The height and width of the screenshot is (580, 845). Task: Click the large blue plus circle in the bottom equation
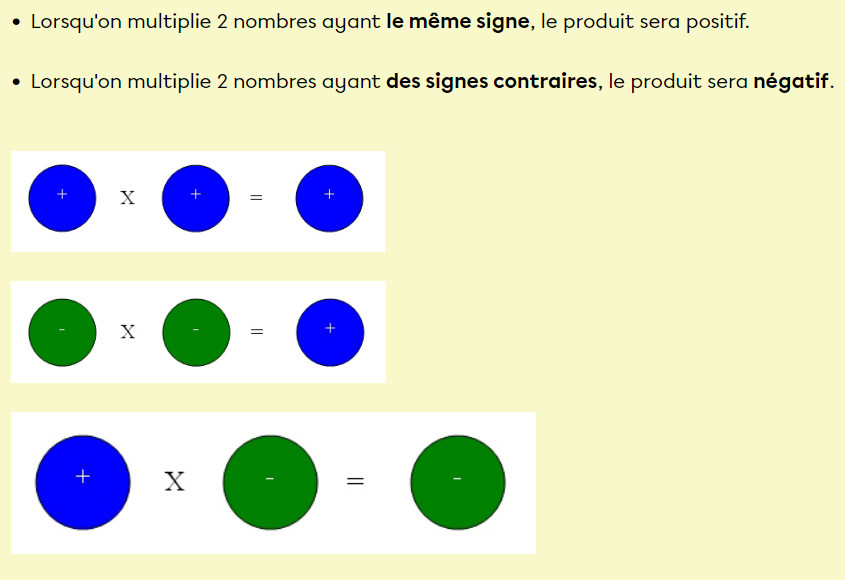click(83, 481)
